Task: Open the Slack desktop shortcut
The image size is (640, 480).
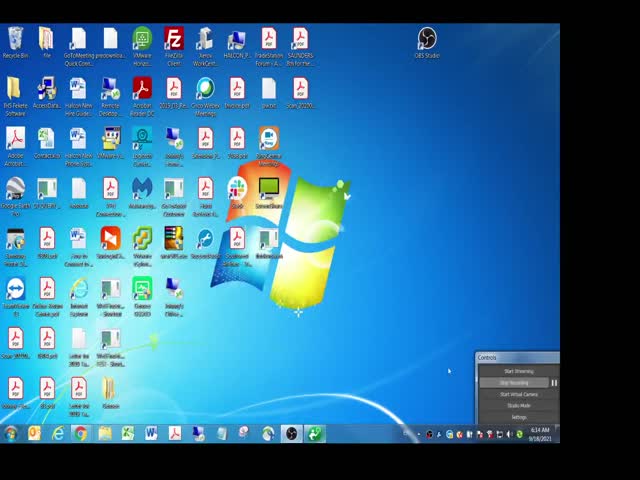Action: tap(237, 189)
